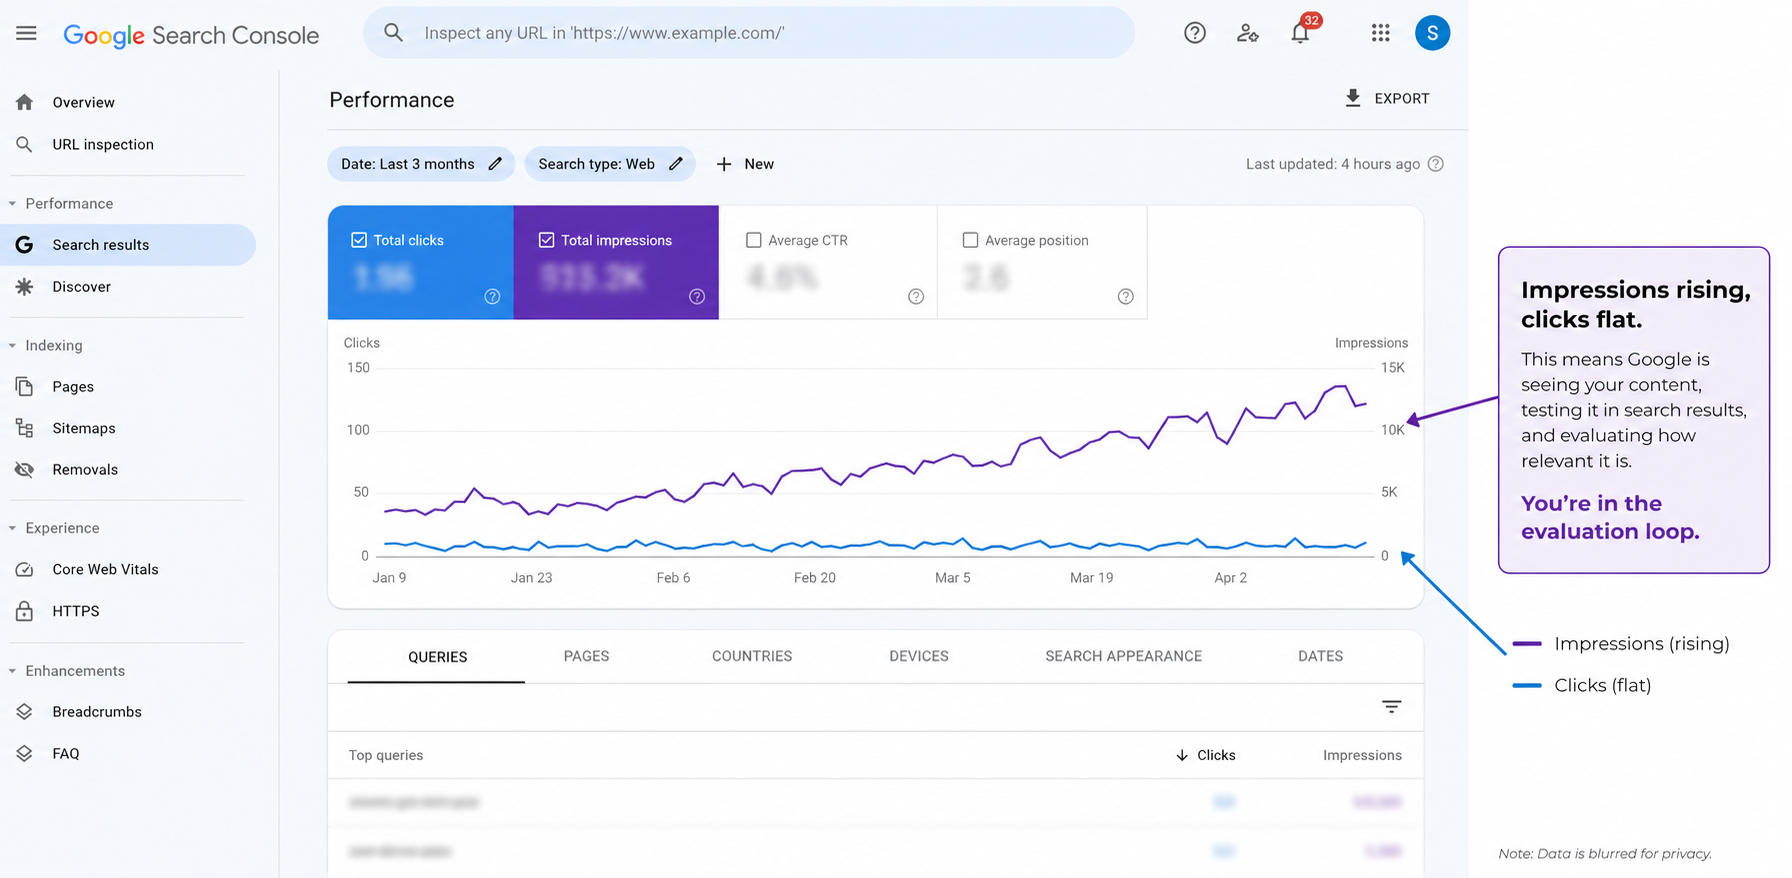1792x878 pixels.
Task: Open the Google apps grid
Action: tap(1380, 33)
